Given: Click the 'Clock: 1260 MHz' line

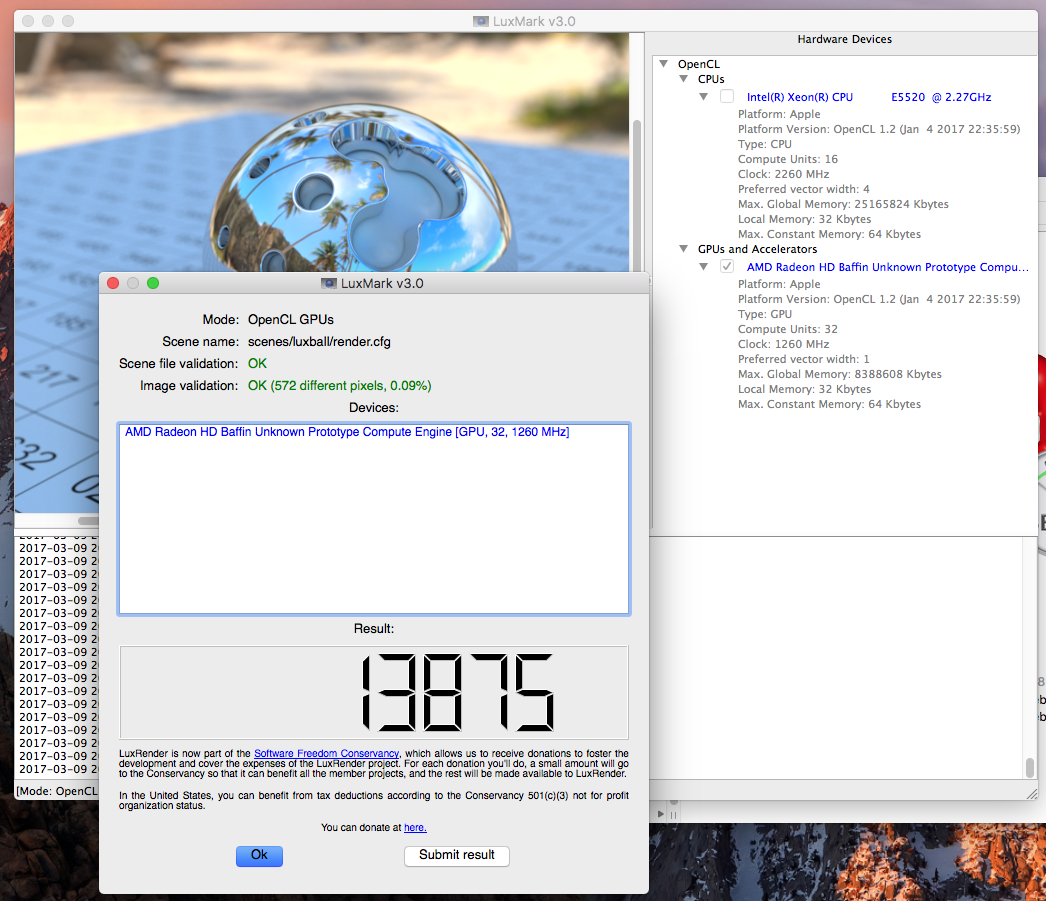Looking at the screenshot, I should [783, 344].
